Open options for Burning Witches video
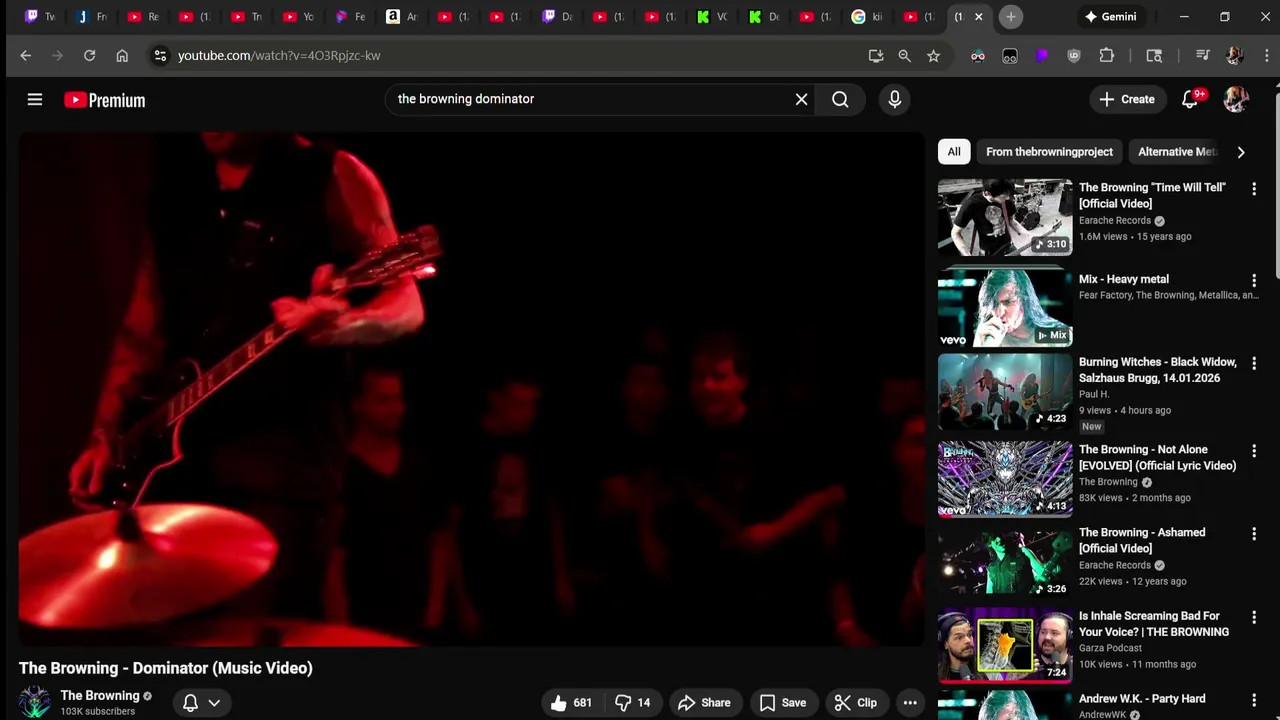 [1254, 364]
